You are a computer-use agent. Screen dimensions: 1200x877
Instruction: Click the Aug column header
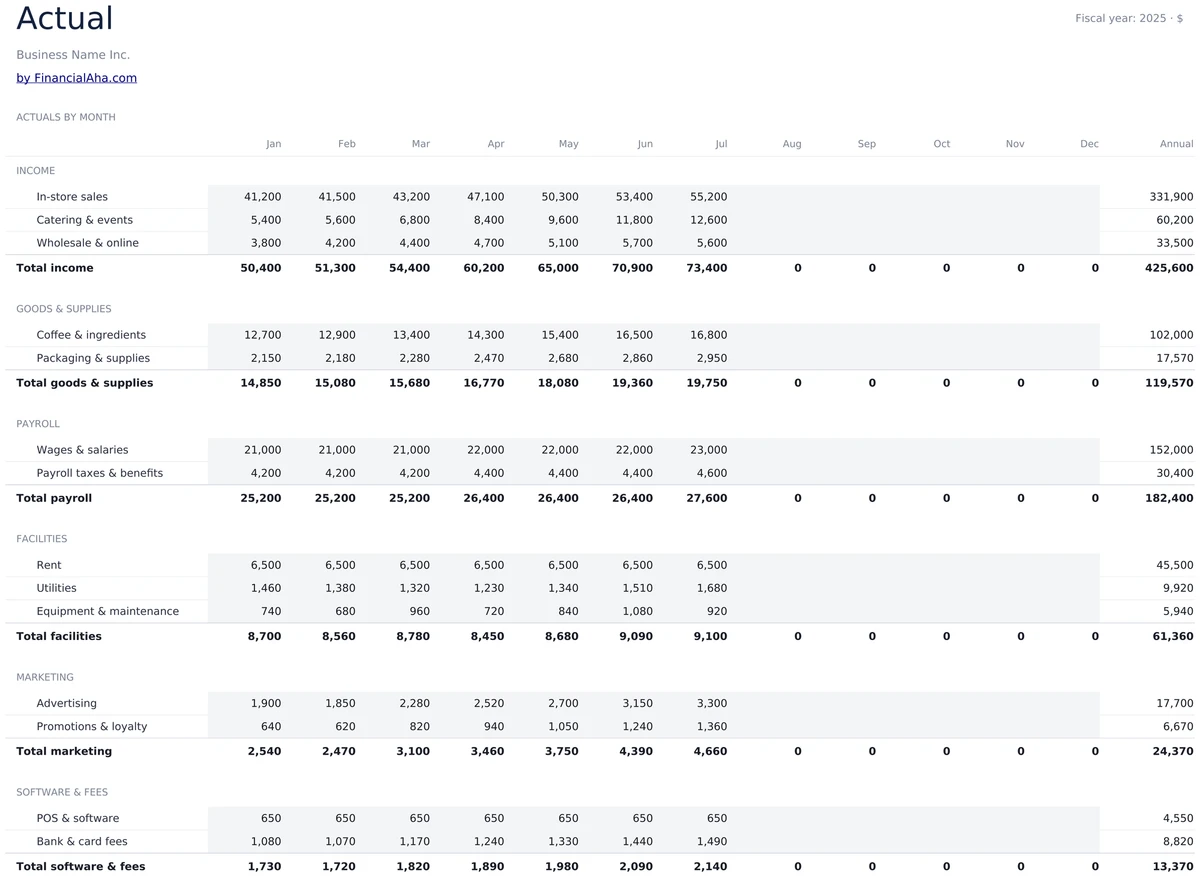792,144
